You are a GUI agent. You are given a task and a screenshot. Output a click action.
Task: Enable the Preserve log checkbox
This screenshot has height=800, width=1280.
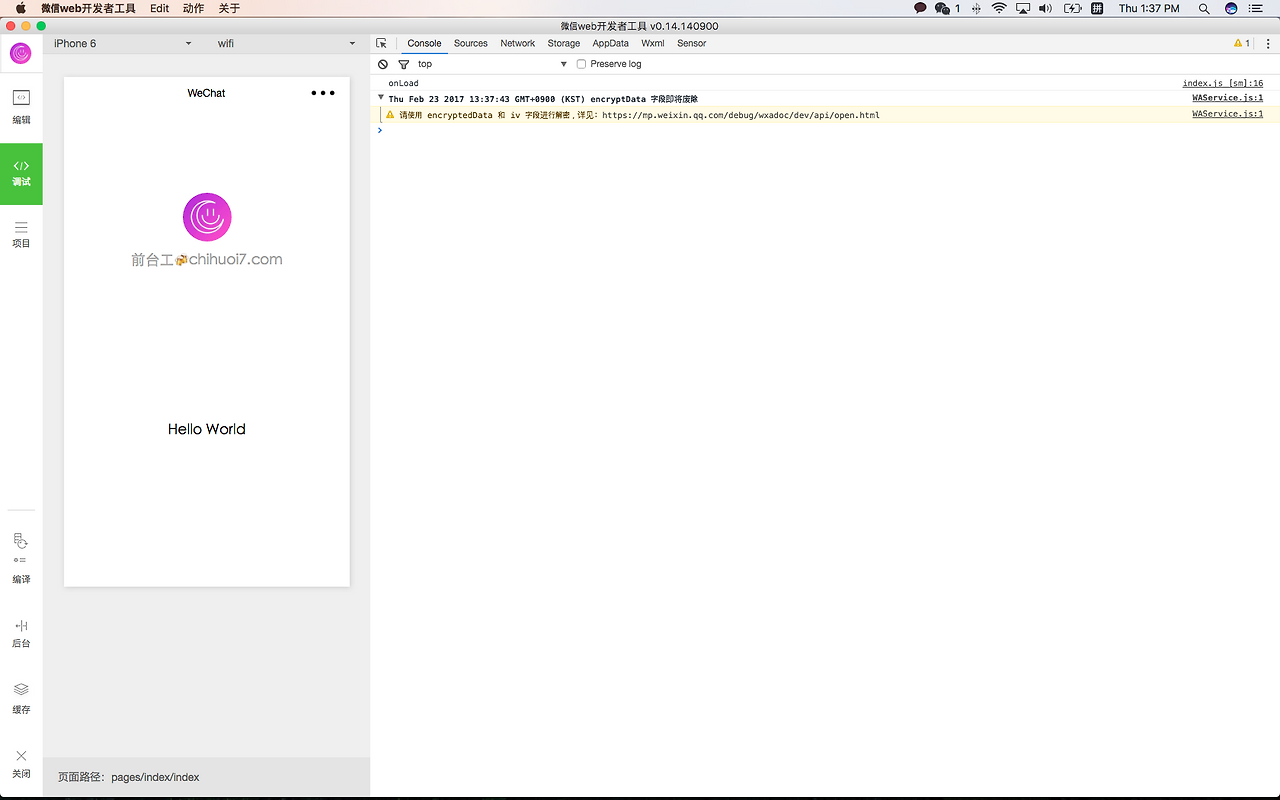tap(581, 63)
